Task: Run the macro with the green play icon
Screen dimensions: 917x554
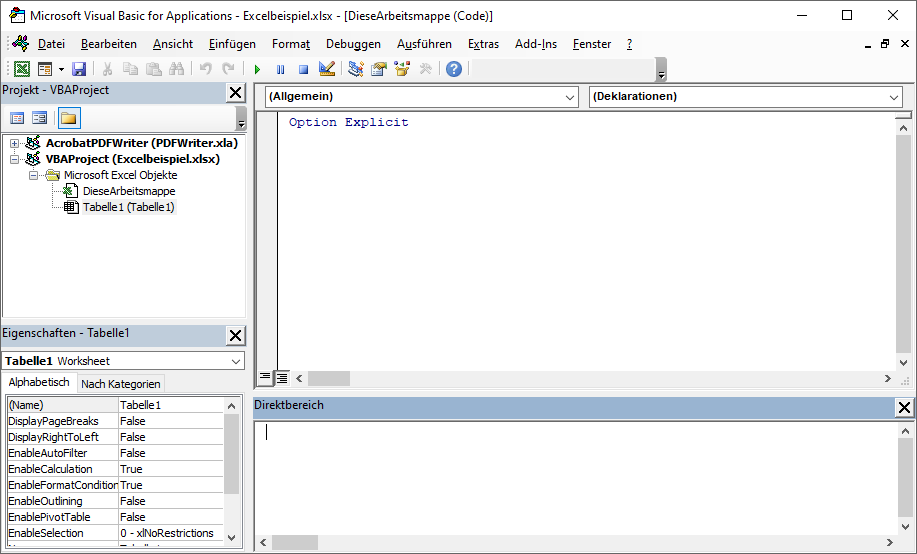Action: [x=257, y=69]
